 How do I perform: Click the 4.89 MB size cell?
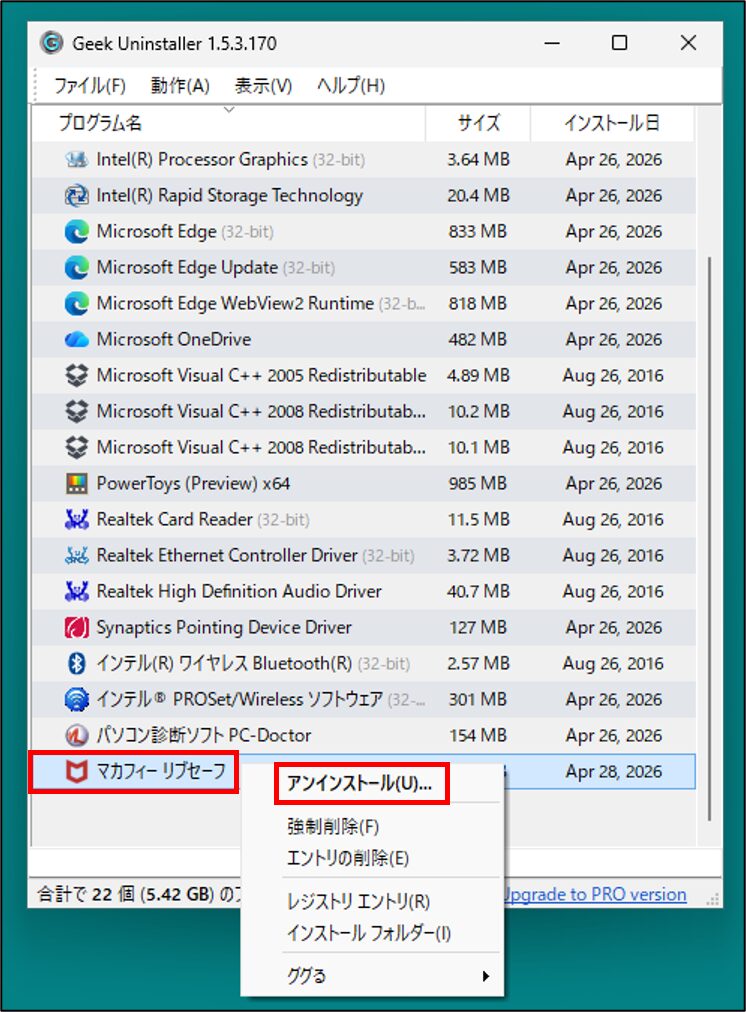point(478,376)
